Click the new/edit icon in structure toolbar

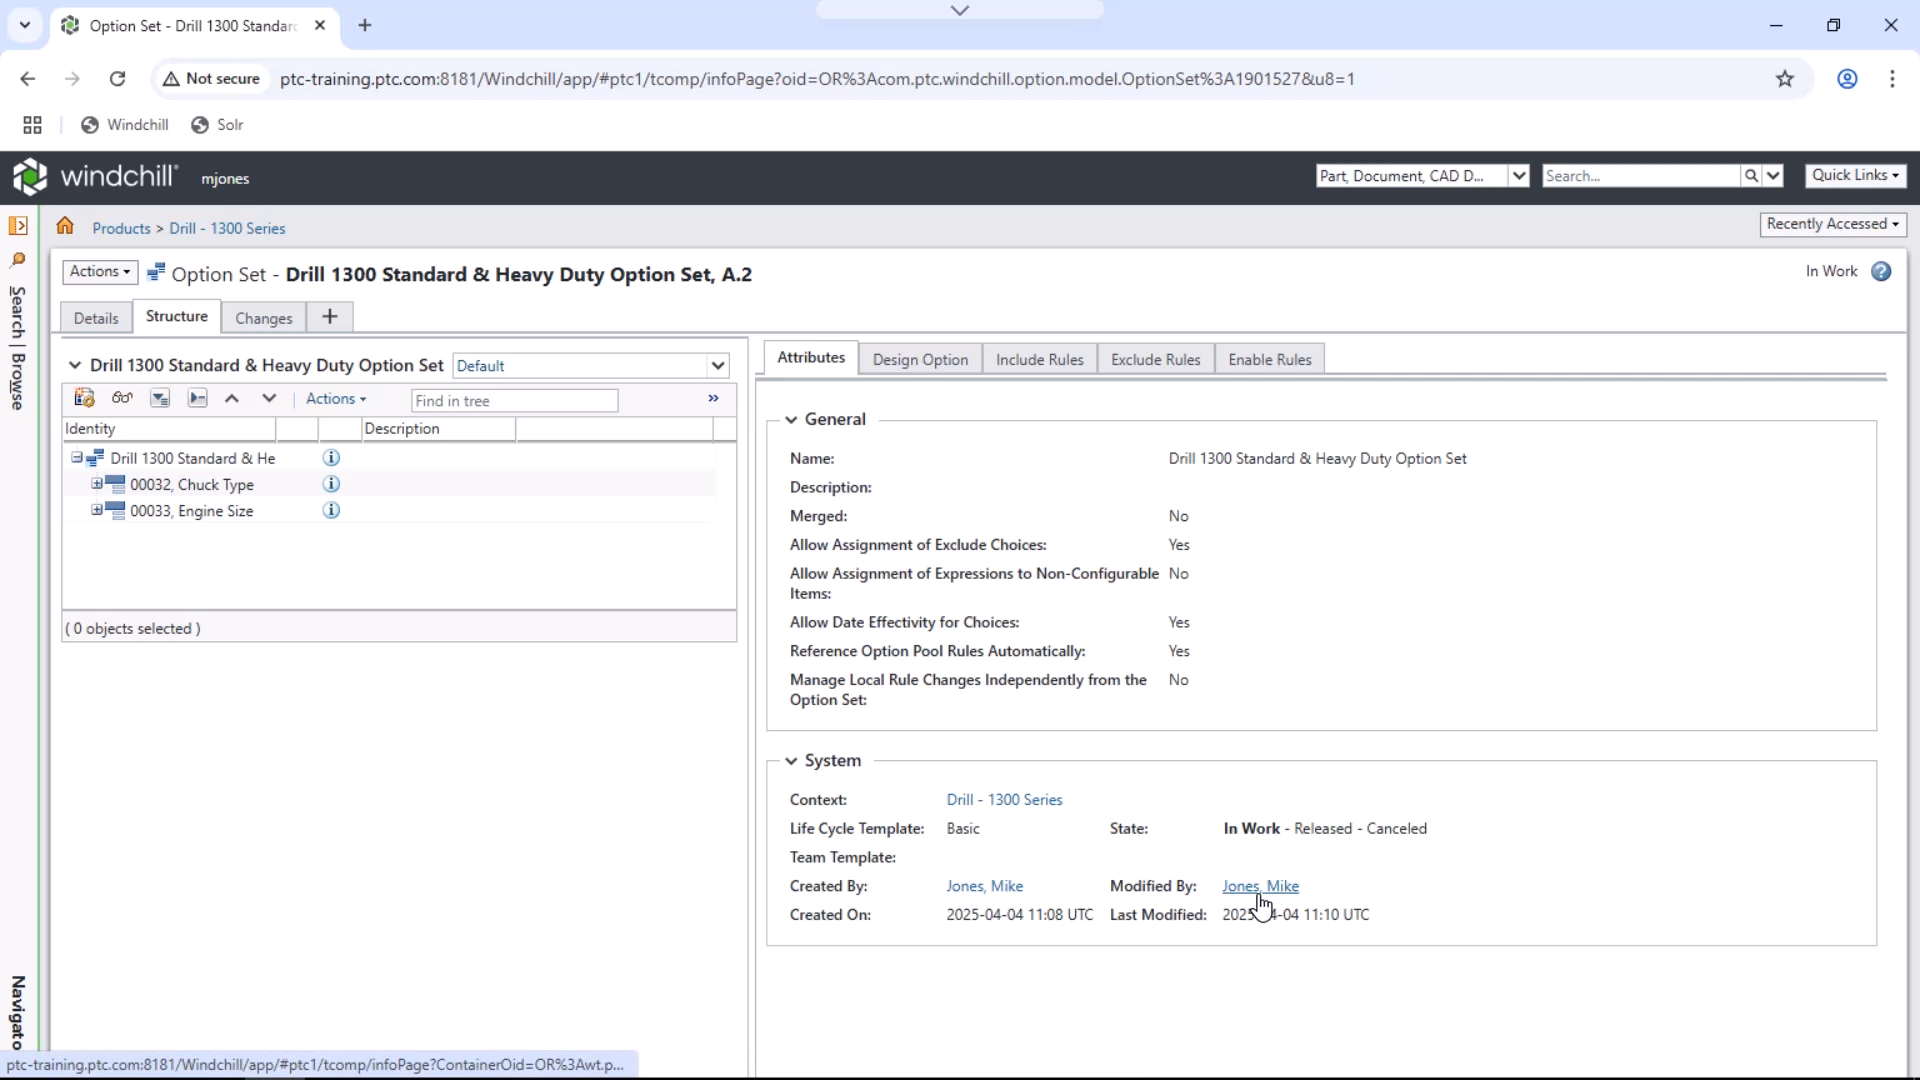pos(84,398)
